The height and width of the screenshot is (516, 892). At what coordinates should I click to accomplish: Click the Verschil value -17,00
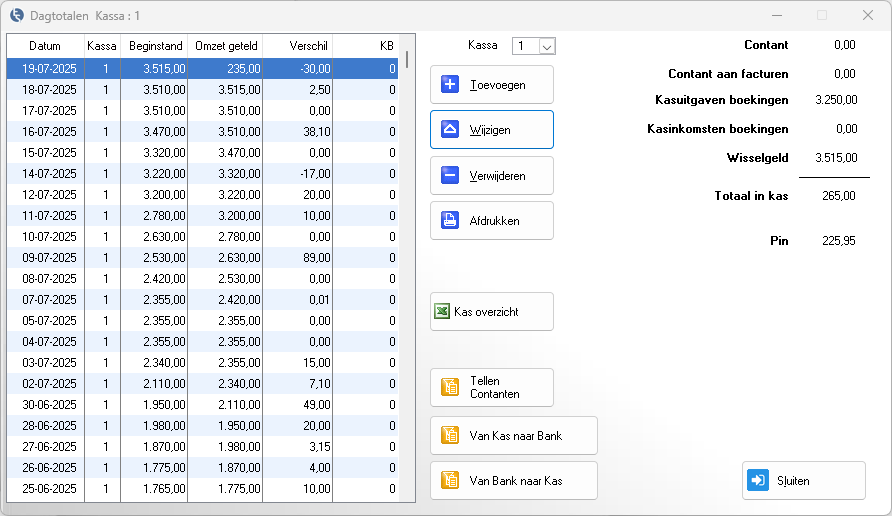tap(315, 174)
